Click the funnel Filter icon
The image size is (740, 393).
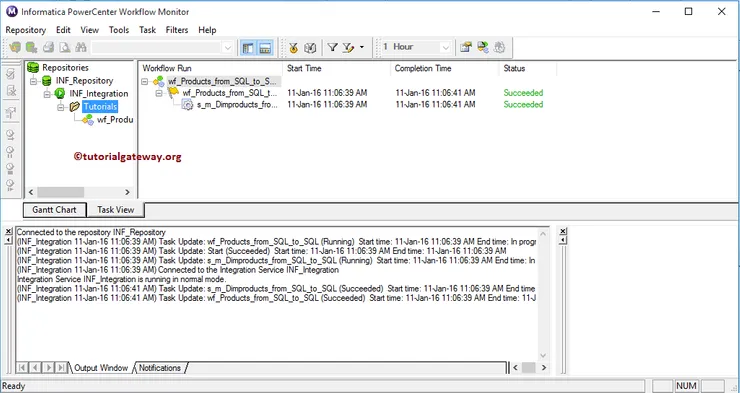point(333,47)
